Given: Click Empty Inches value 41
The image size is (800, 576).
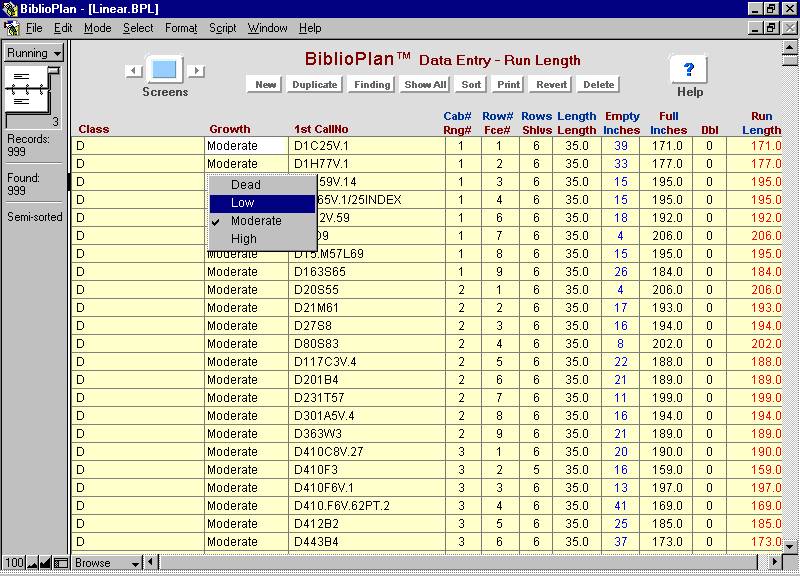Looking at the screenshot, I should (x=620, y=506).
